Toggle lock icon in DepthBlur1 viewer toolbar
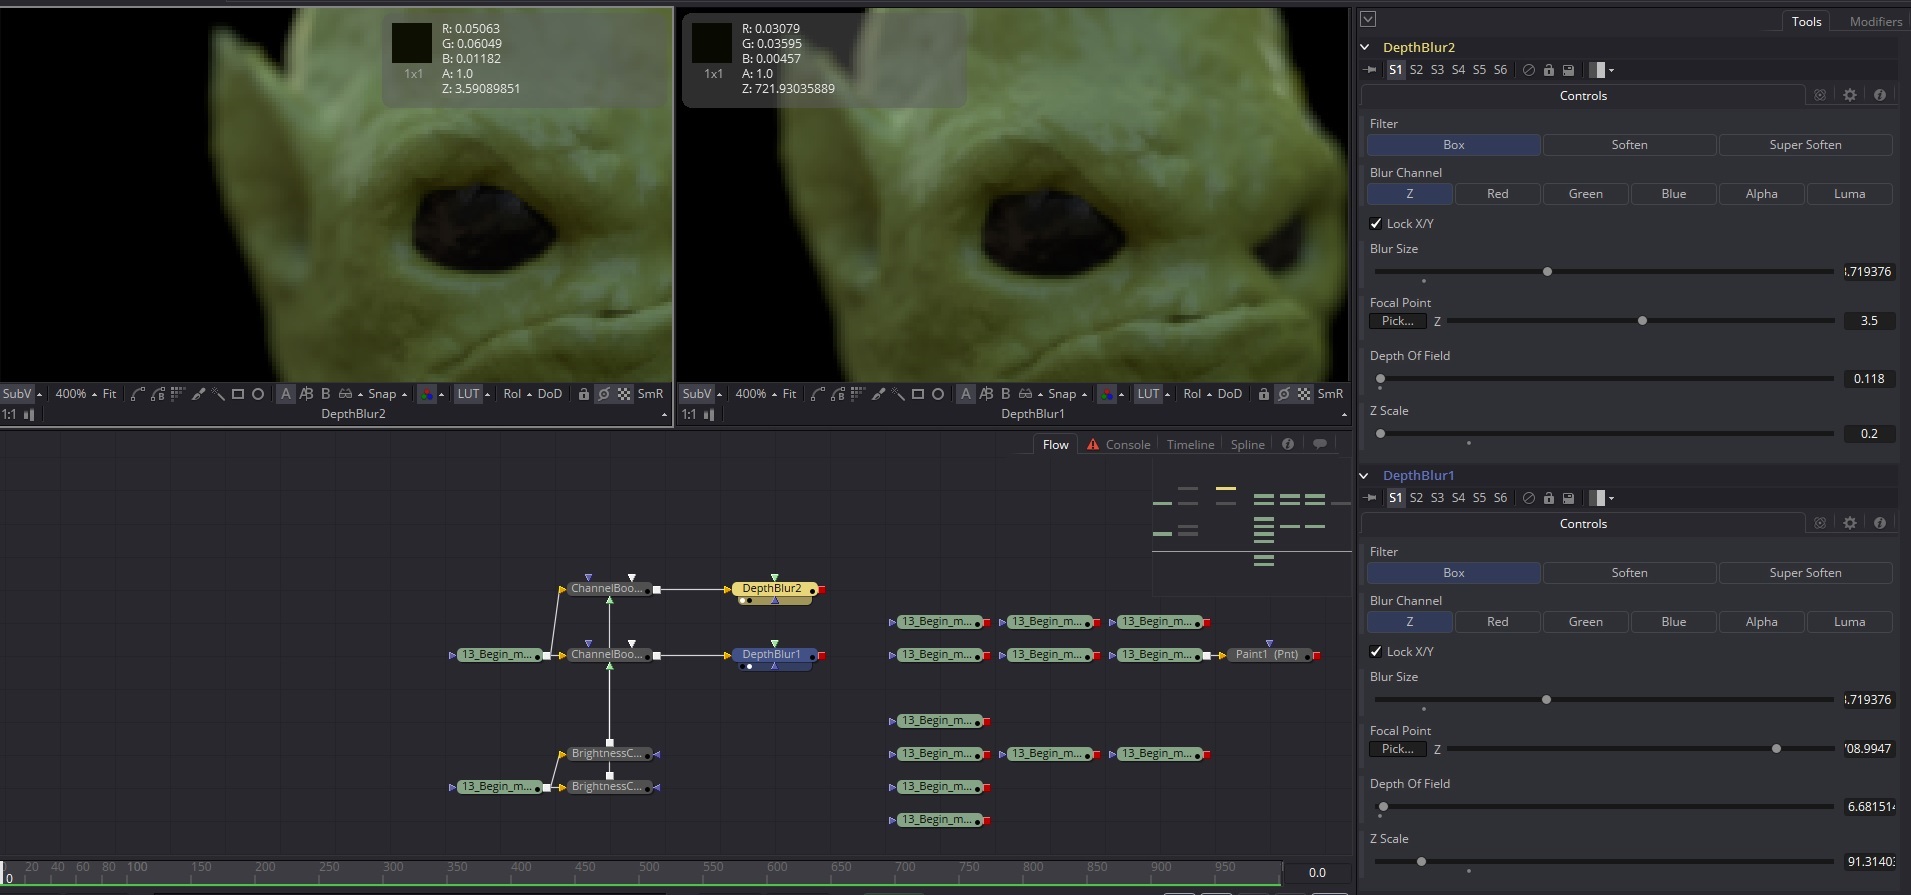The height and width of the screenshot is (895, 1911). [1264, 394]
